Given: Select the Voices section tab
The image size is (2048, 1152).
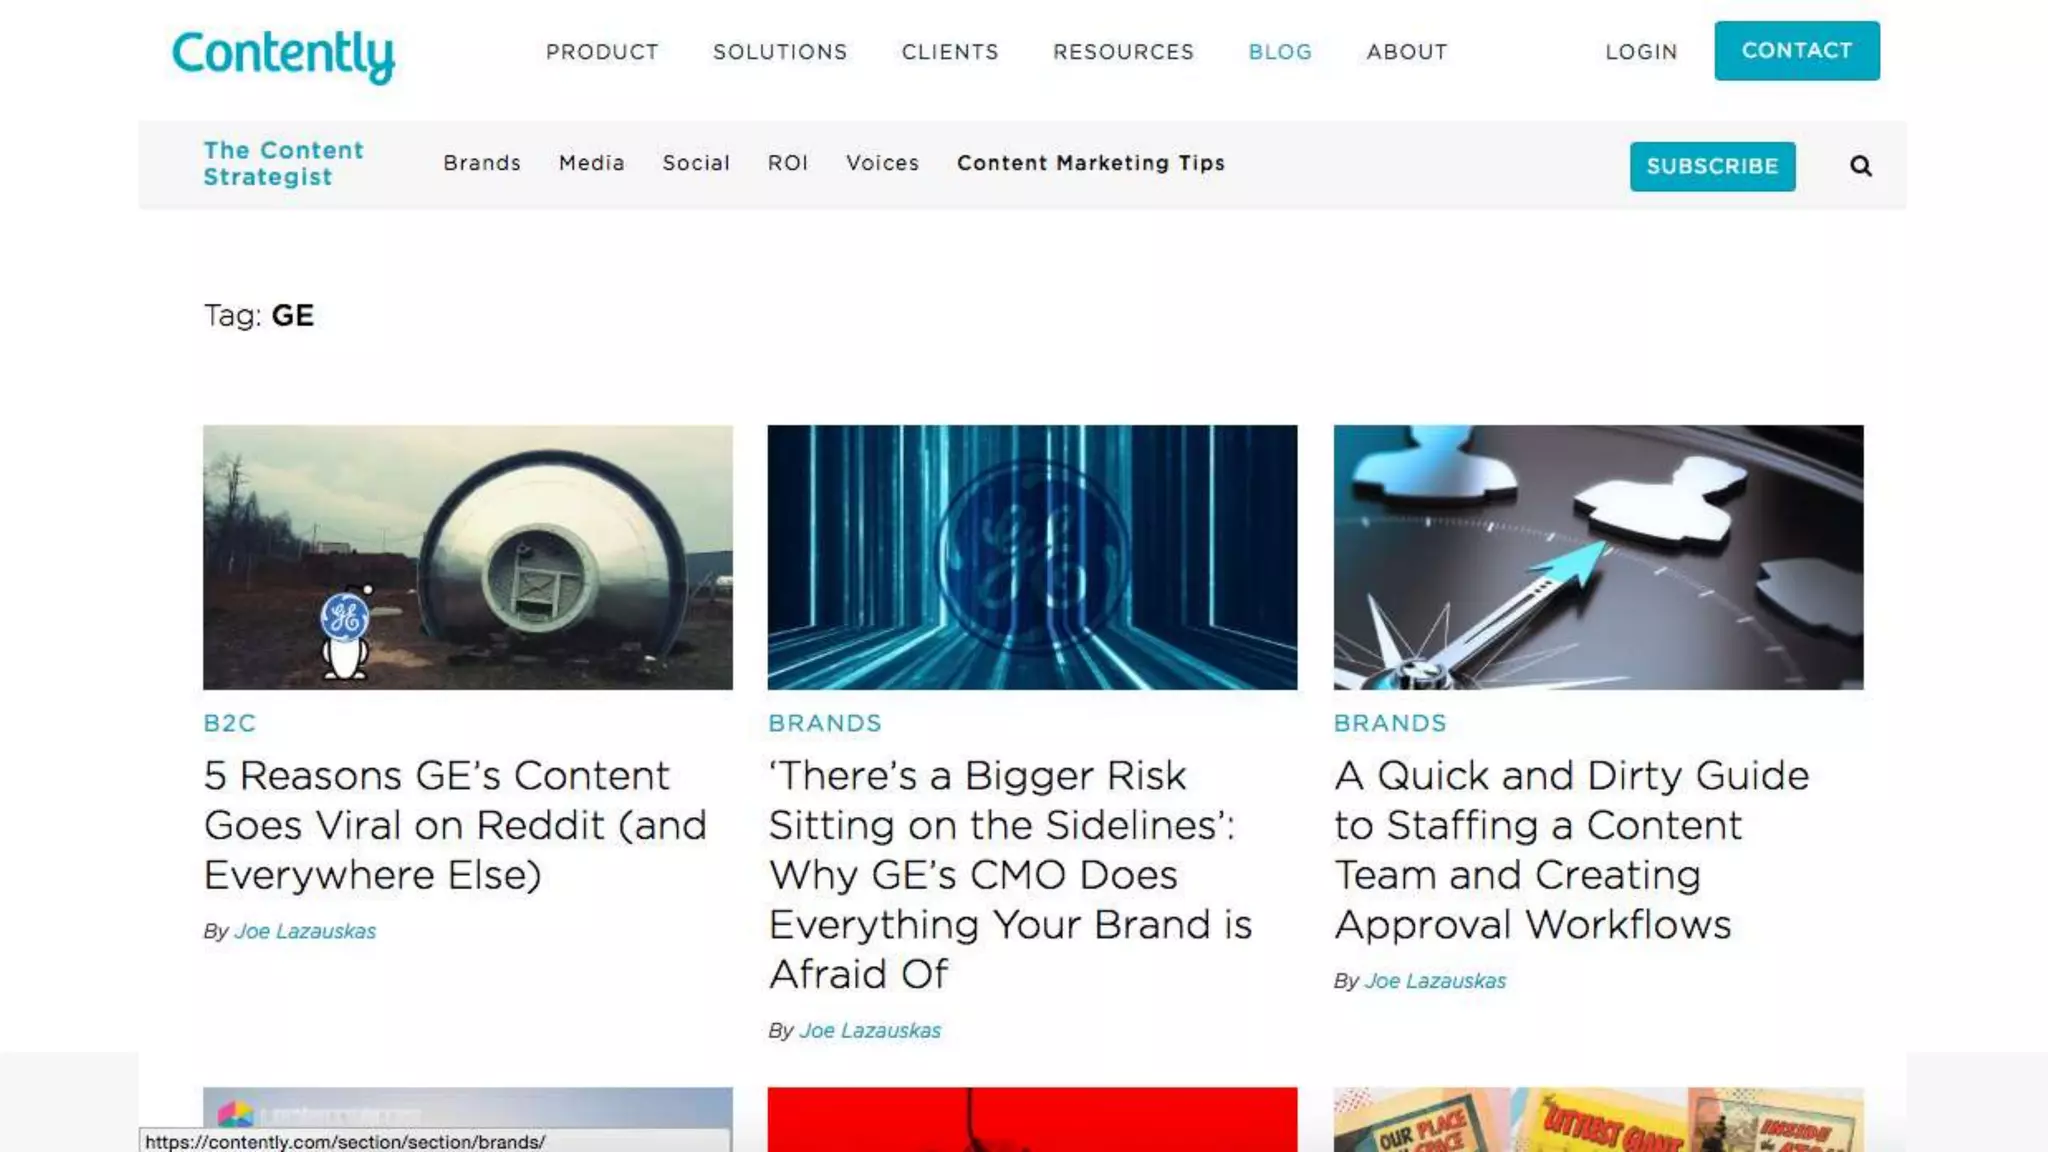Looking at the screenshot, I should point(882,163).
